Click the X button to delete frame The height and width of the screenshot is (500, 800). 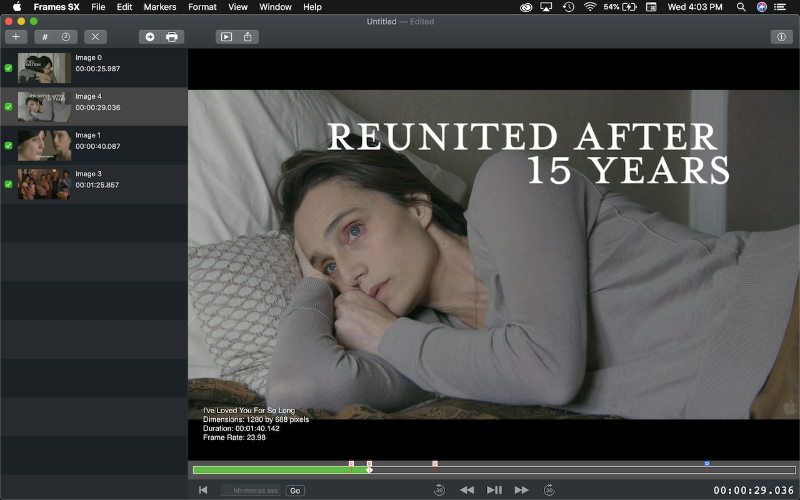(95, 37)
